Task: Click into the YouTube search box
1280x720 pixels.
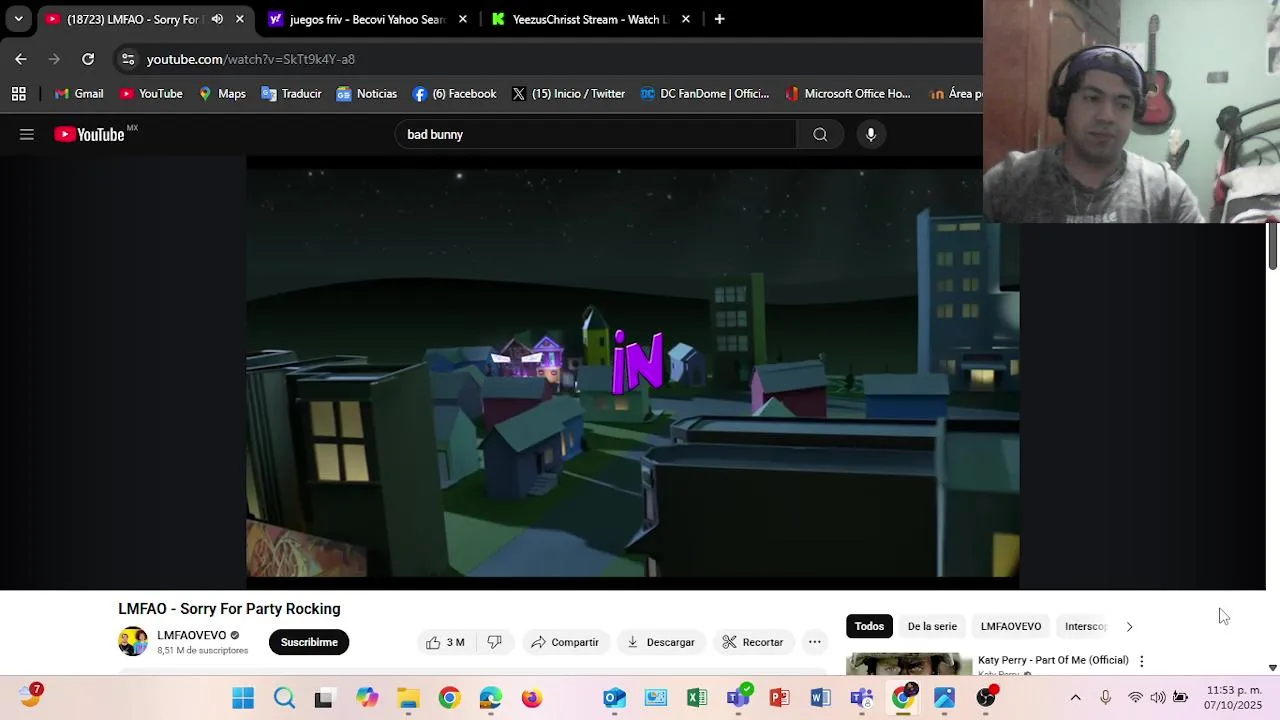Action: point(596,134)
